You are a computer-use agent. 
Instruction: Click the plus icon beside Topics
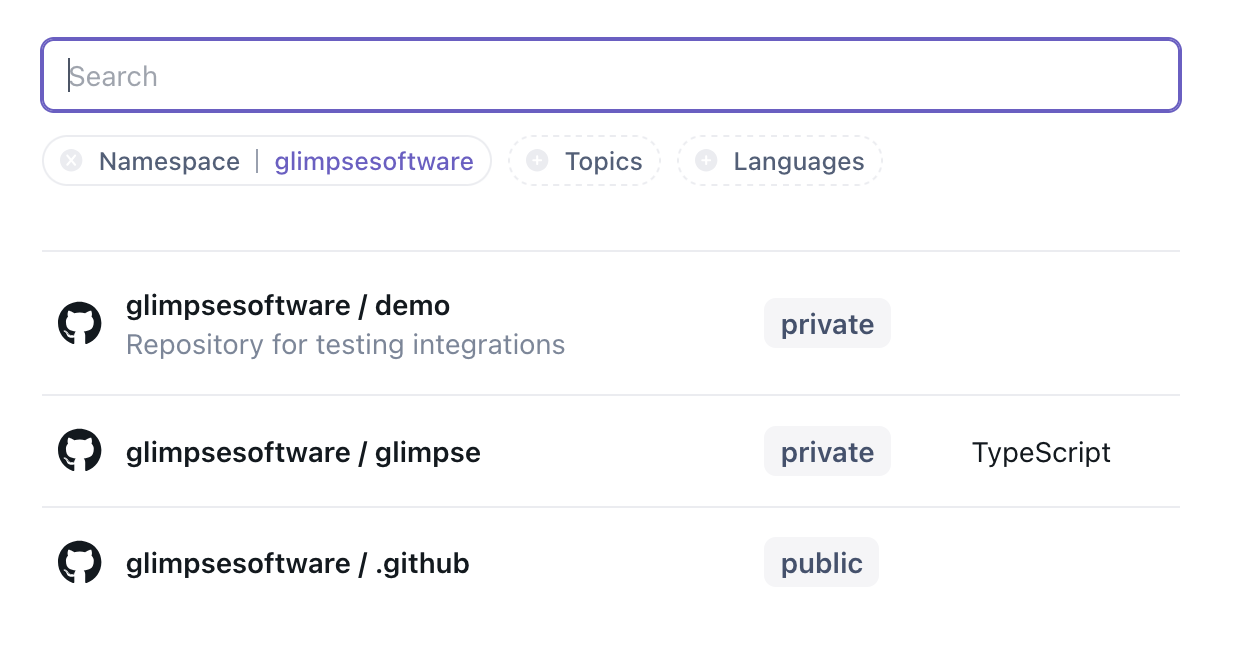(x=537, y=161)
